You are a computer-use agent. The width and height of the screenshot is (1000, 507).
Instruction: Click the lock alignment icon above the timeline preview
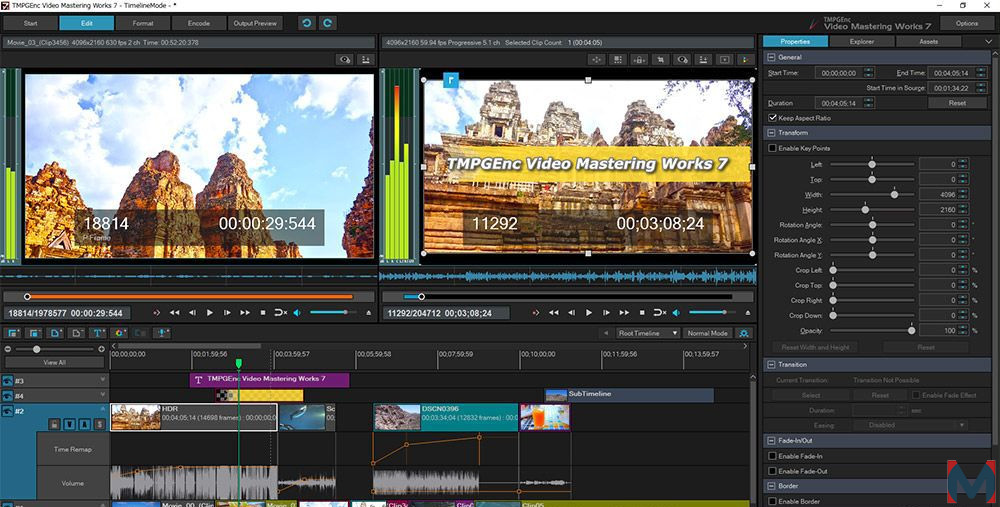point(639,59)
